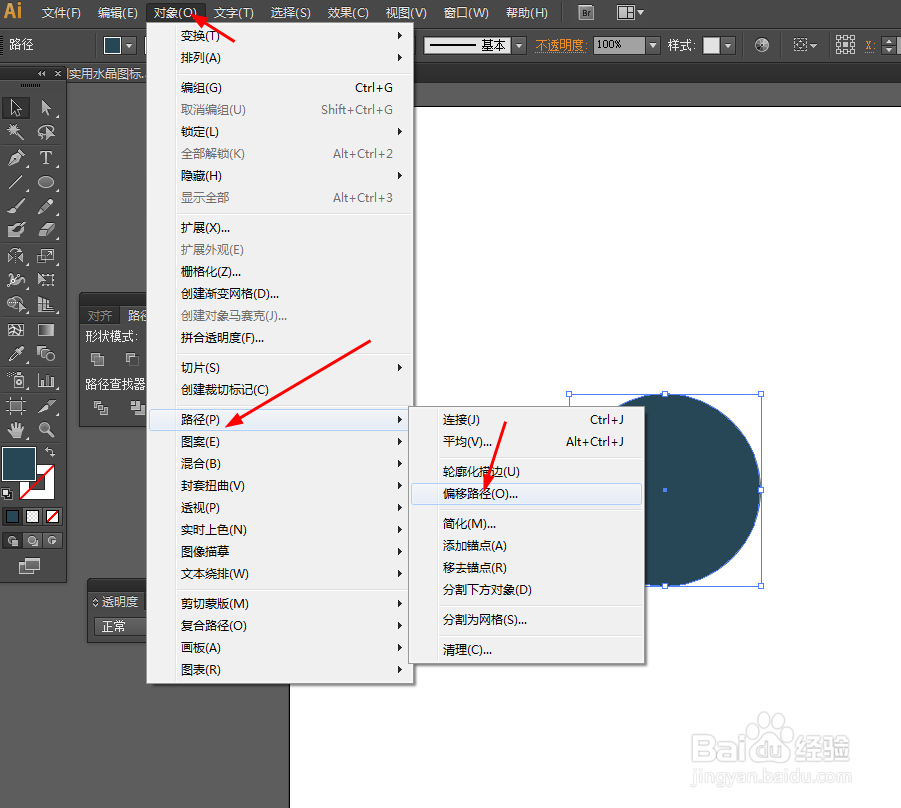901x808 pixels.
Task: Click the recolor artwork wheel icon
Action: point(762,45)
